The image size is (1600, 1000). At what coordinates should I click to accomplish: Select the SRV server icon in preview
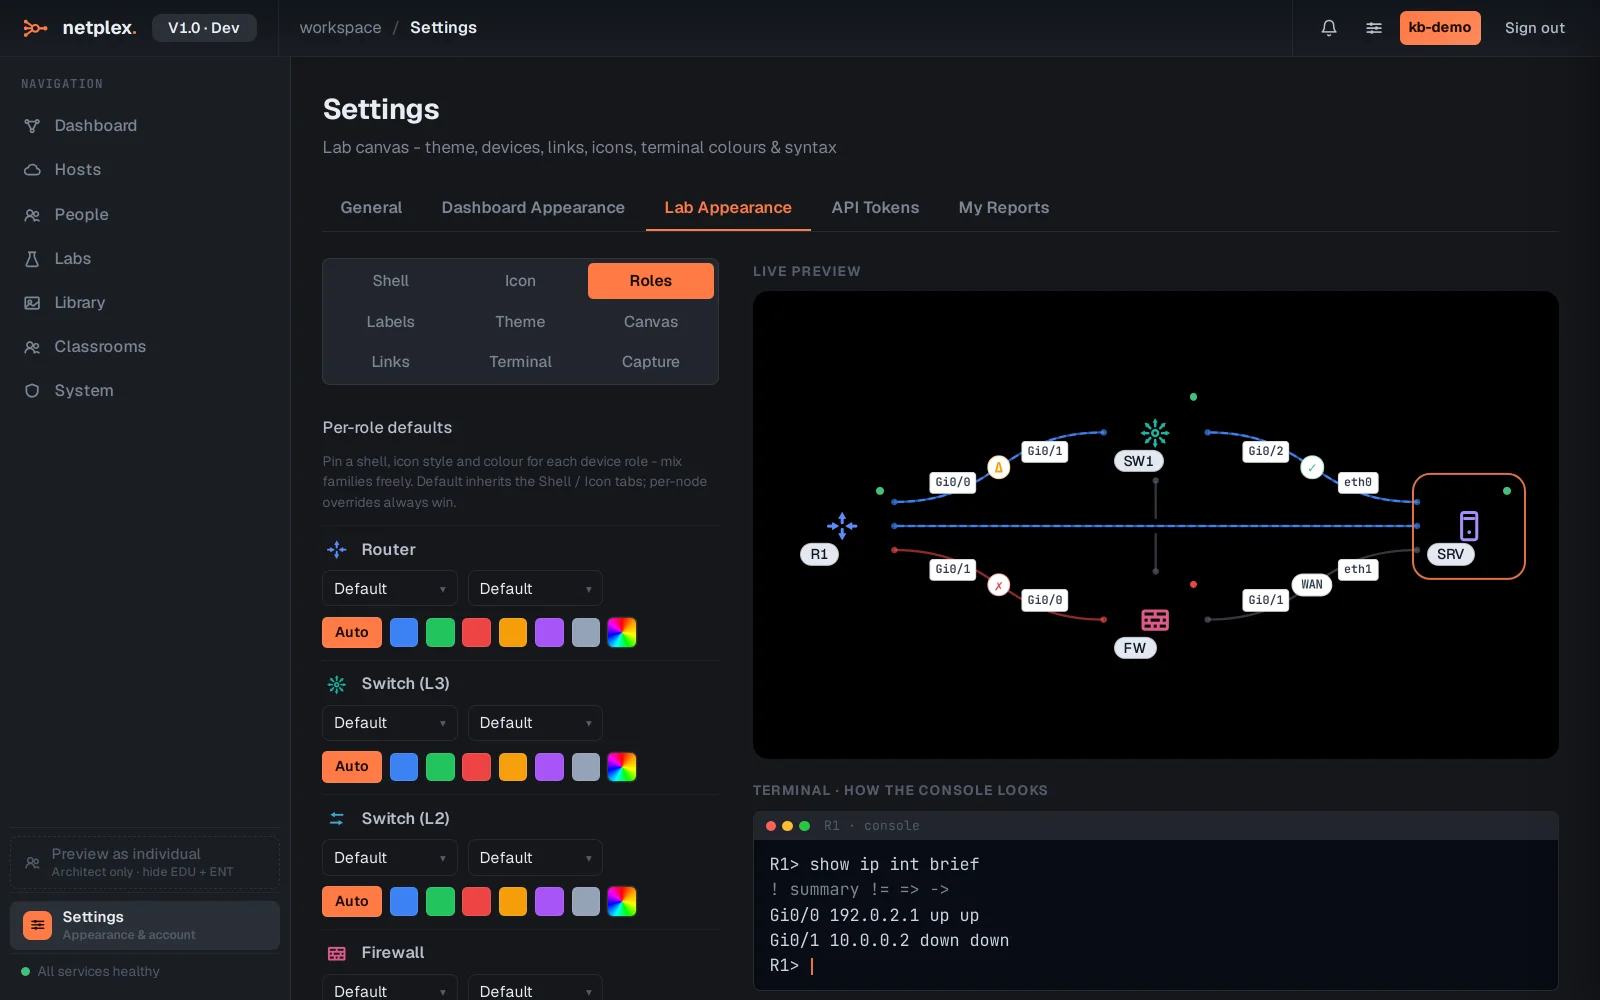1469,525
